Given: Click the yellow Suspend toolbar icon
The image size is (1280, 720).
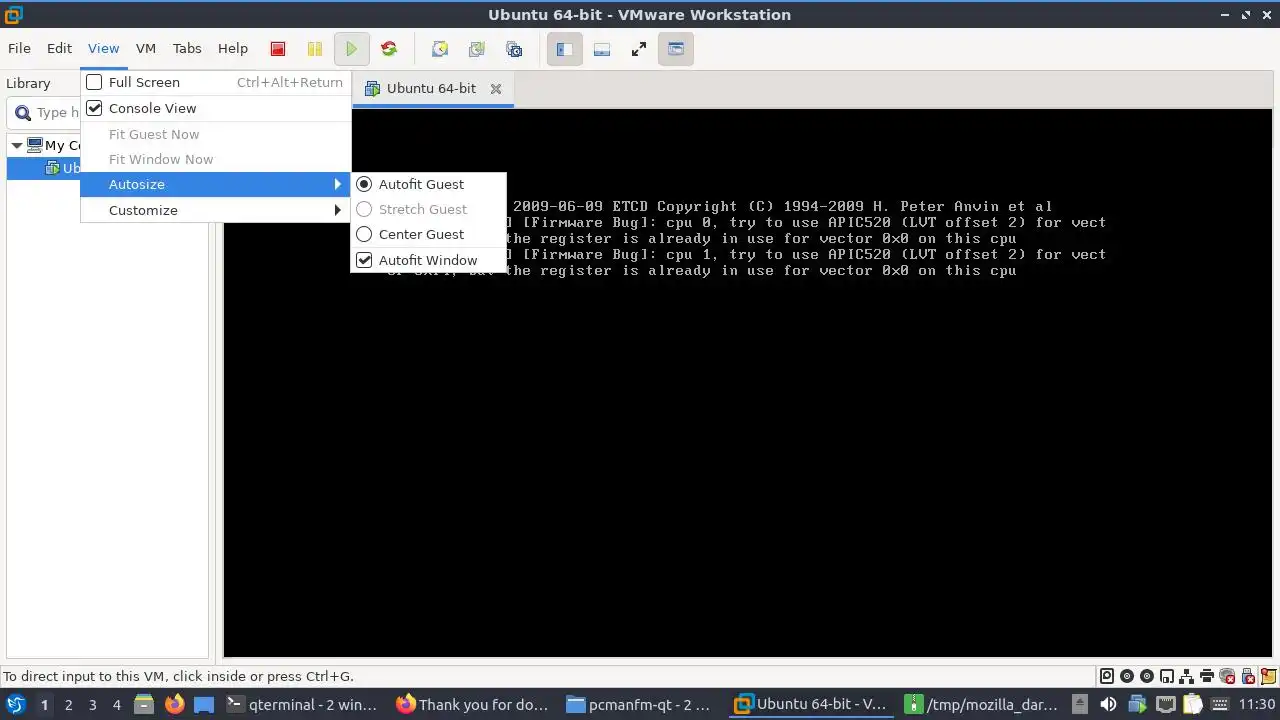Looking at the screenshot, I should 314,49.
